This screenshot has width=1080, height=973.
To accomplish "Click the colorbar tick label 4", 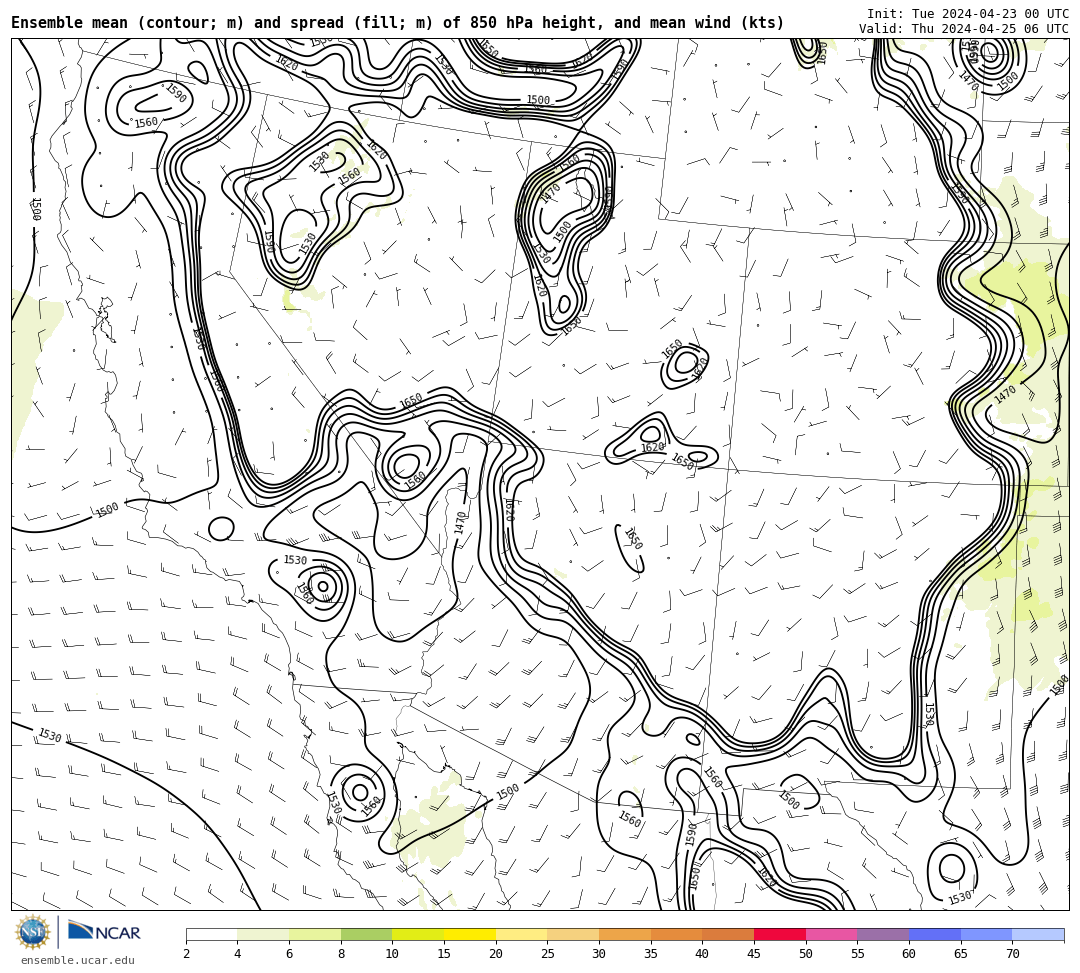I will coord(238,954).
